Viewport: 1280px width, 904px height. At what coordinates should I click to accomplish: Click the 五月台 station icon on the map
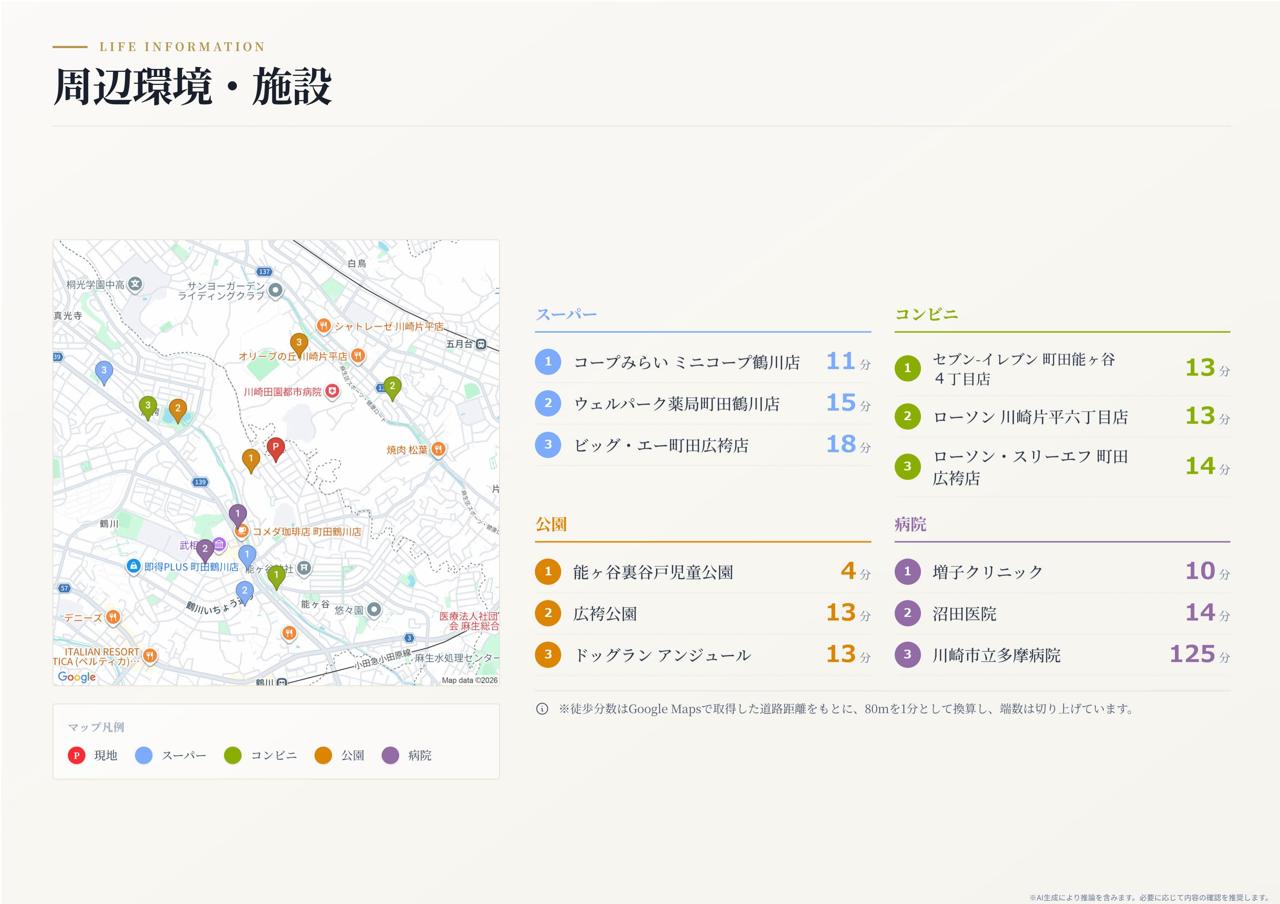(481, 344)
